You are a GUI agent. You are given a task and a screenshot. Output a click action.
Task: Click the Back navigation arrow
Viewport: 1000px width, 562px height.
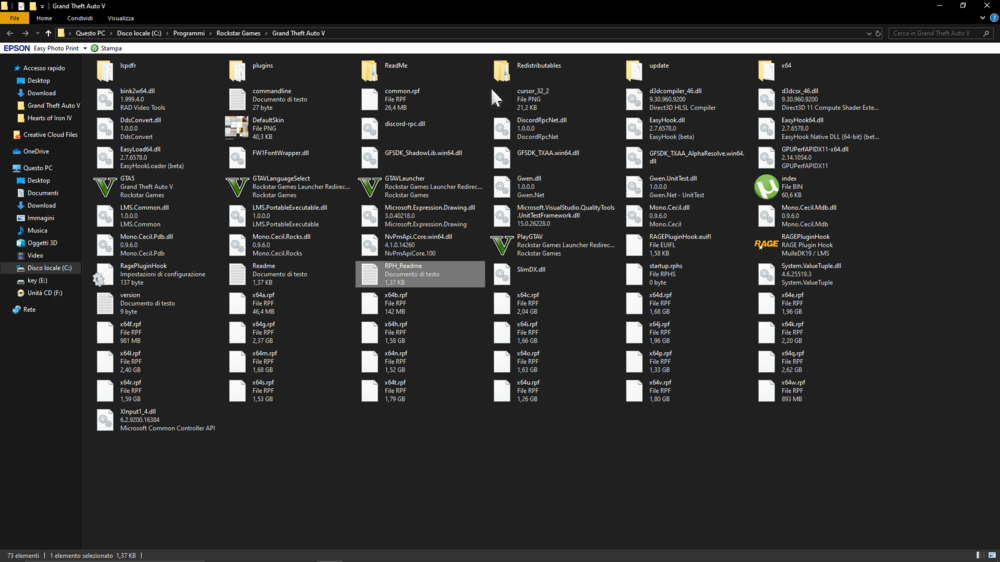[x=10, y=33]
